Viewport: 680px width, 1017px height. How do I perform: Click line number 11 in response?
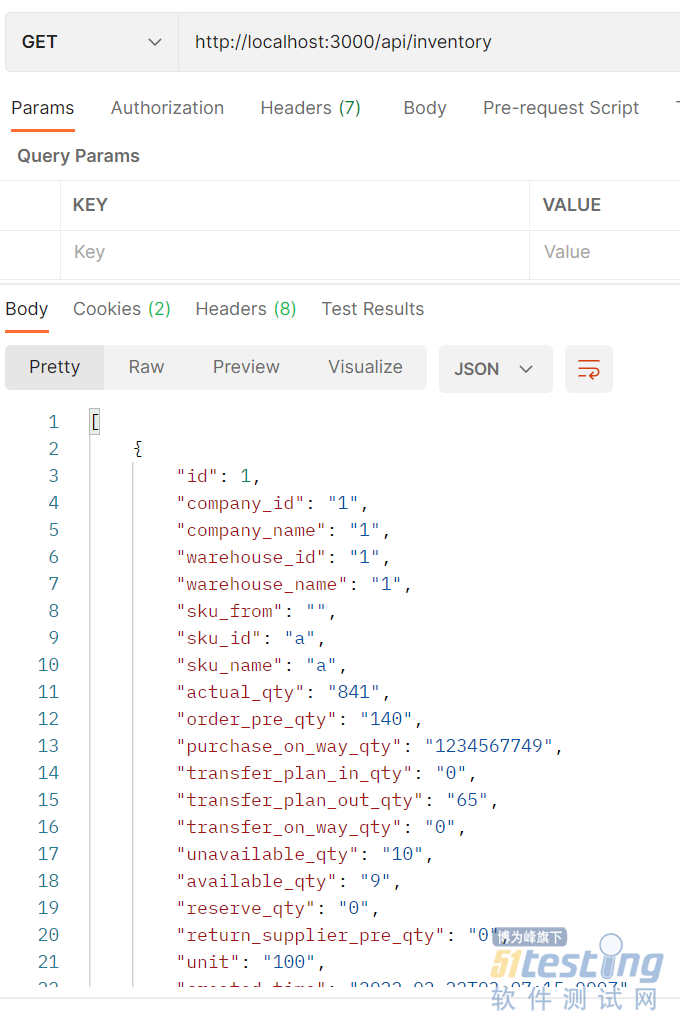point(48,692)
